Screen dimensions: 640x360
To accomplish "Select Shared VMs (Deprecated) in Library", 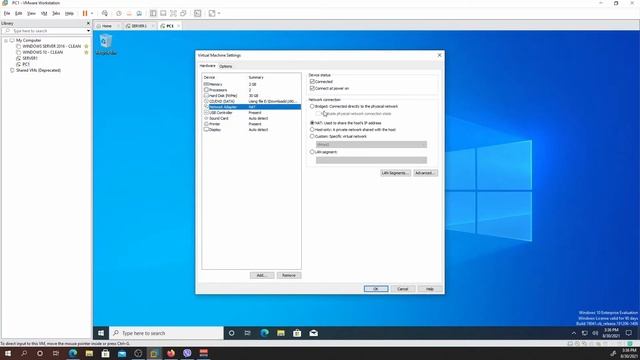I will [38, 70].
